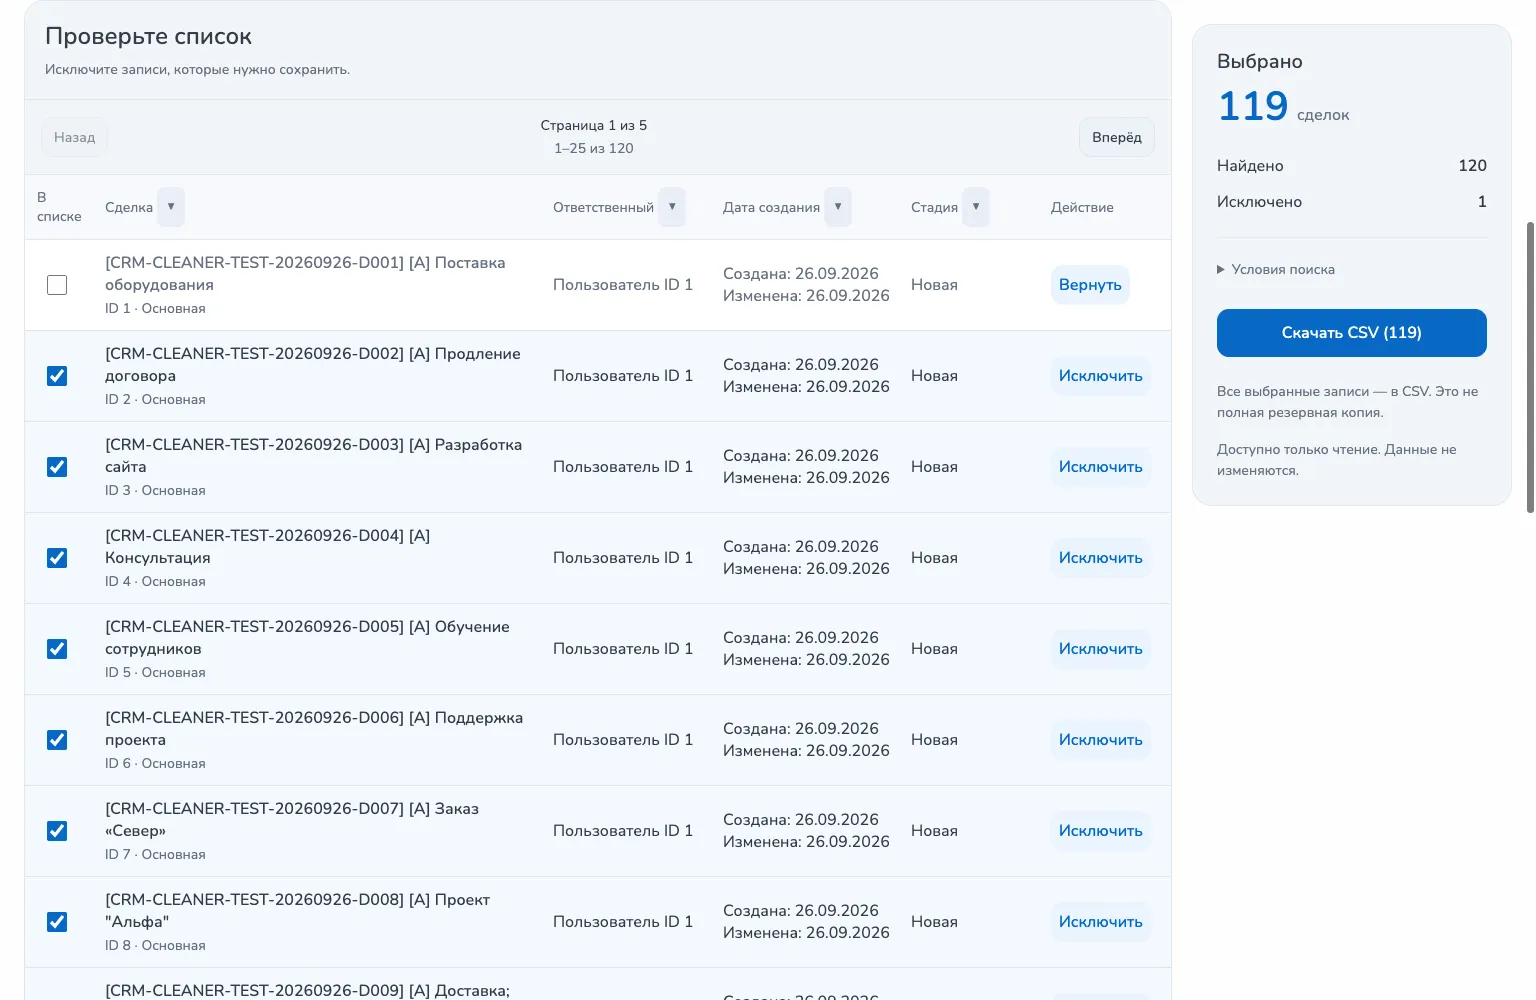Screen dimensions: 1536x1000
Task: Click Пользователь ID 1 in the D006 row
Action: (x=623, y=740)
